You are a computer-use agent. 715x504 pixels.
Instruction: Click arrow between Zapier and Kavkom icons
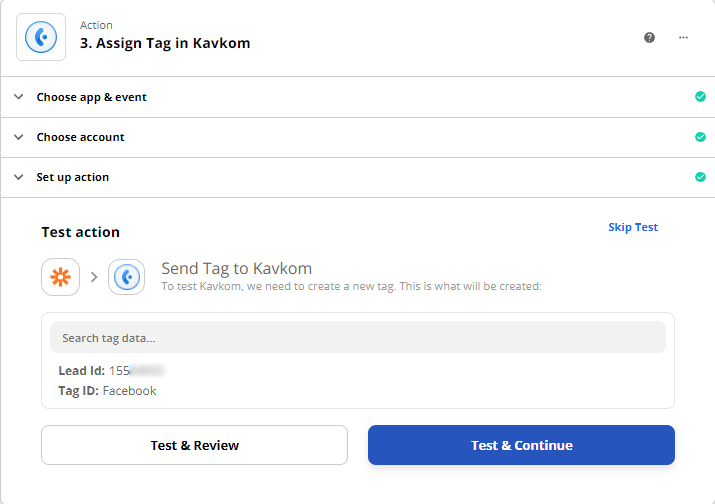94,277
